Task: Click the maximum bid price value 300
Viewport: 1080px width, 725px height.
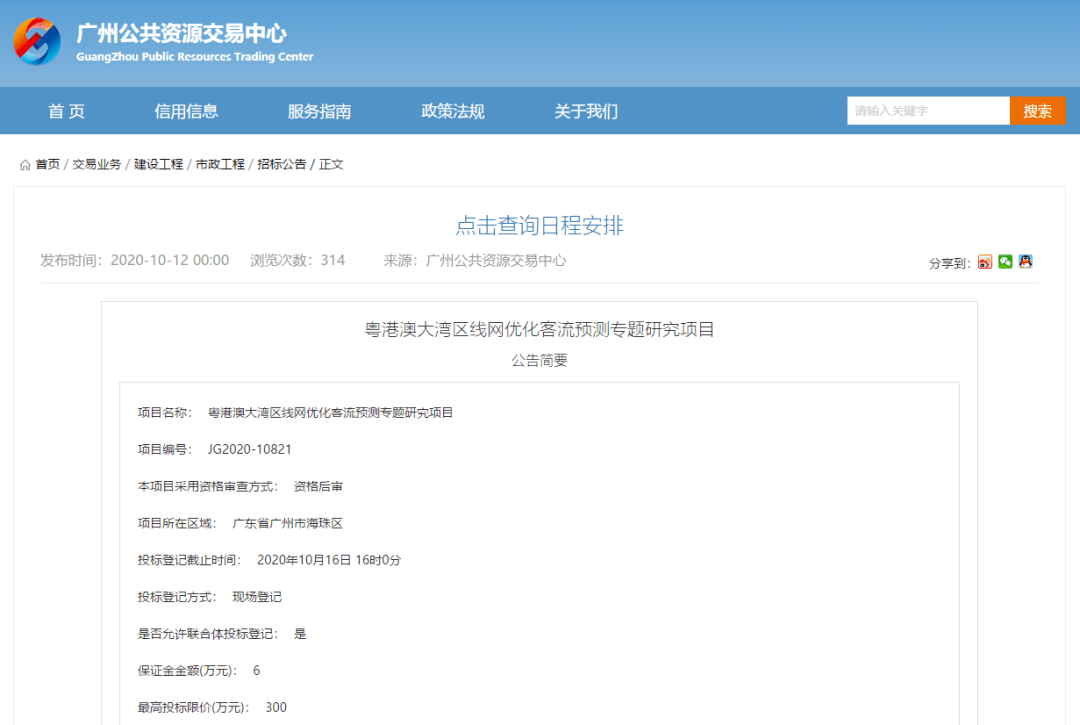Action: coord(276,707)
